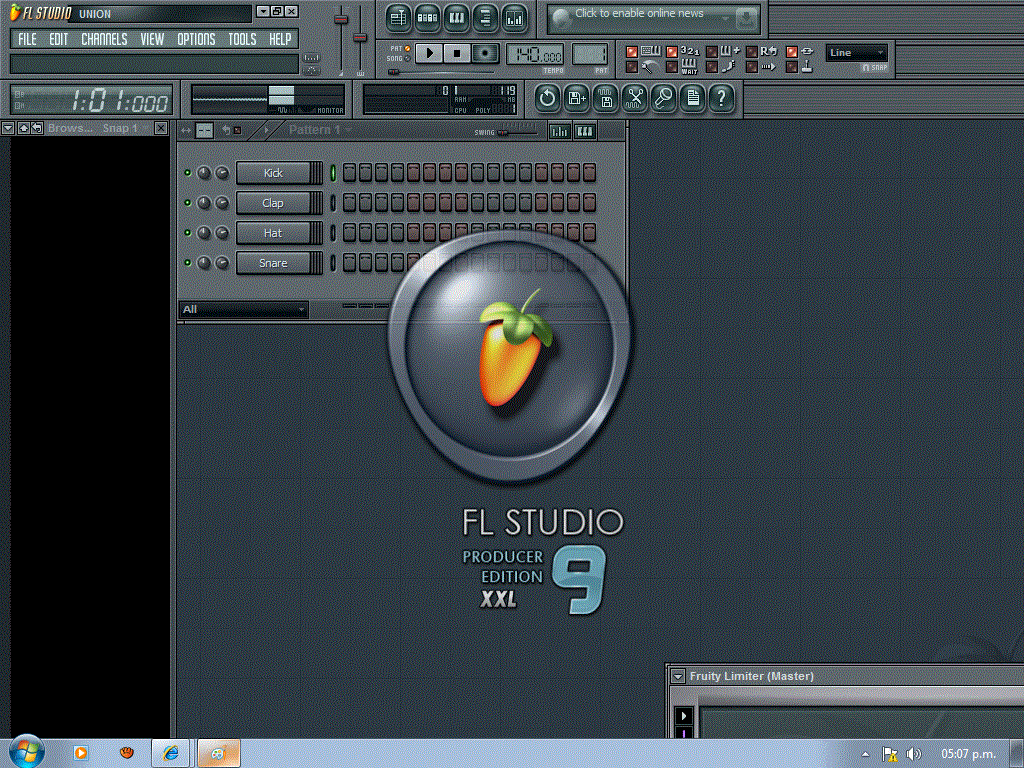Click the song position slider
1024x768 pixels.
pos(441,72)
